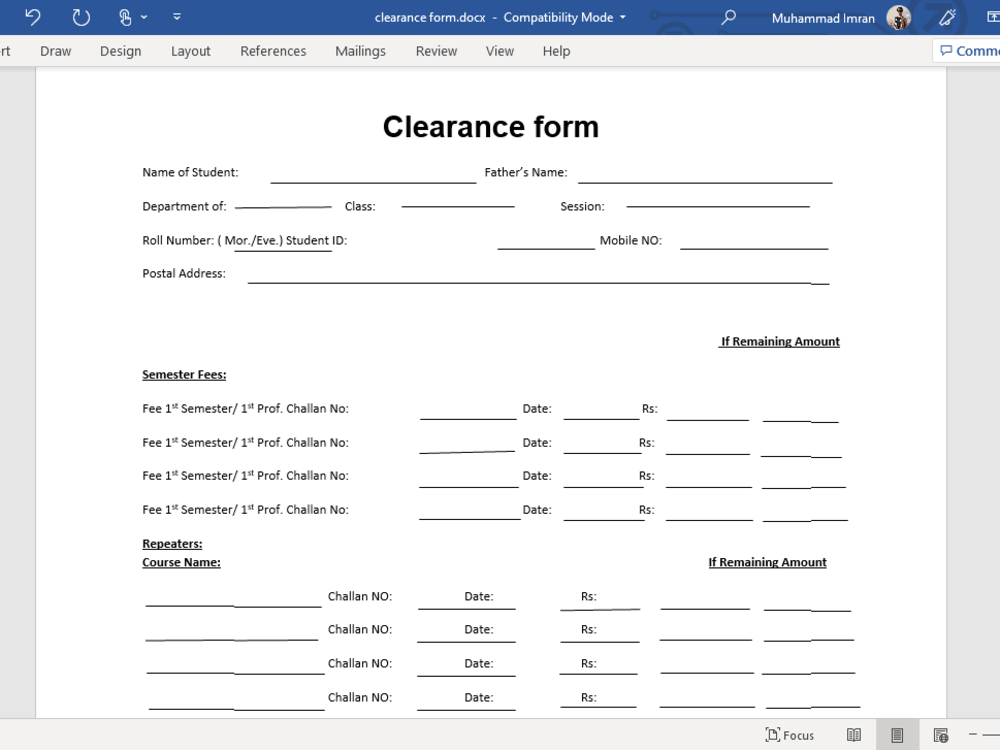Click the 'Class:' label
Screen dimensions: 1000x750
[360, 206]
